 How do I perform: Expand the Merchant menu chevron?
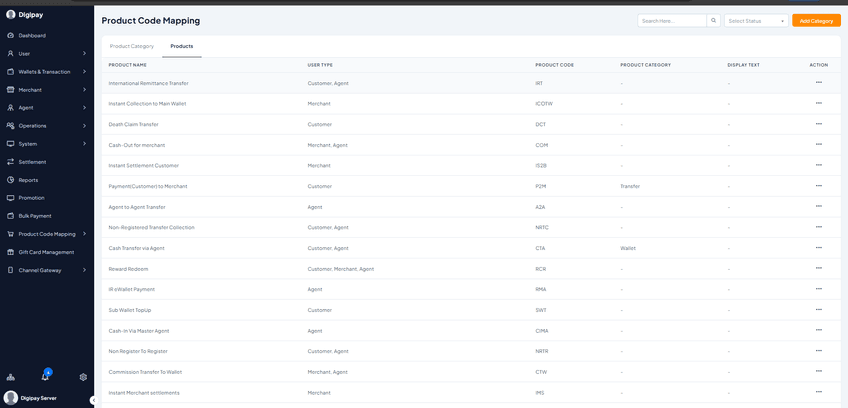[x=84, y=90]
